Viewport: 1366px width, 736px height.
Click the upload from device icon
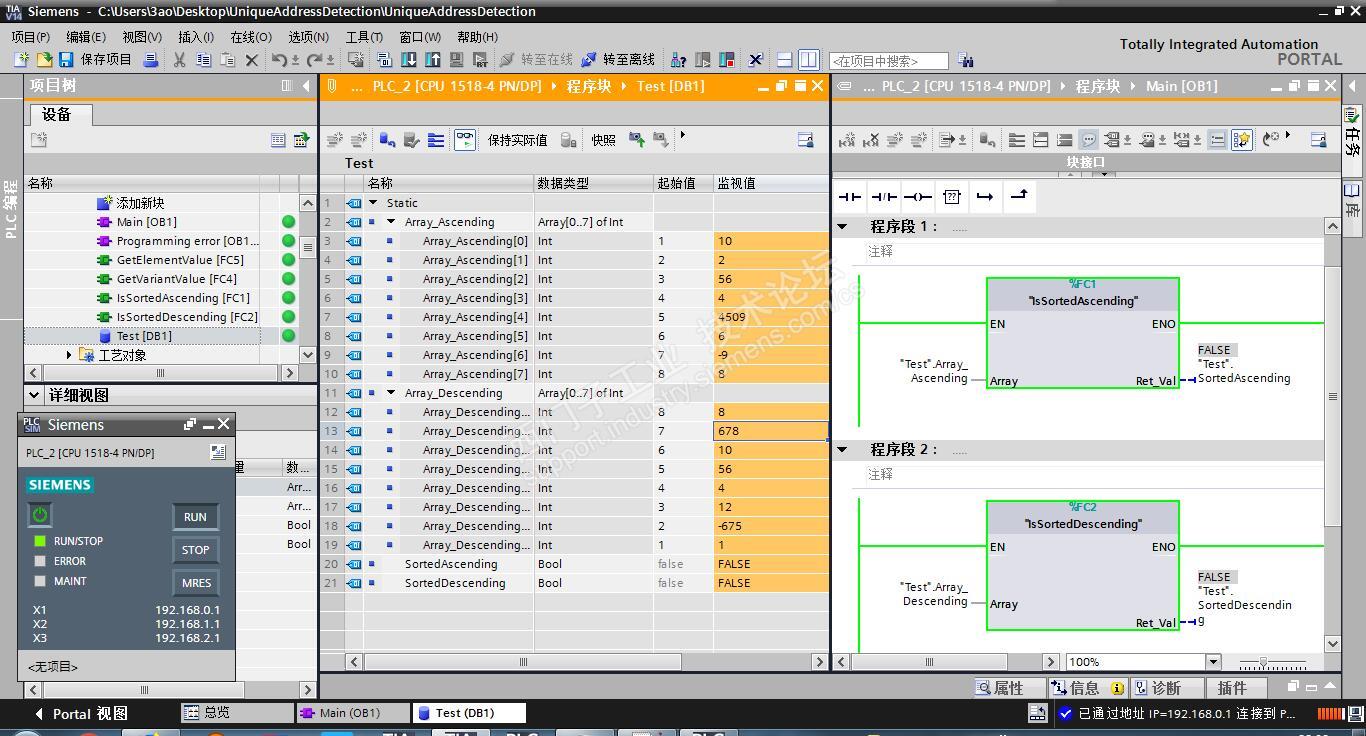coord(433,60)
